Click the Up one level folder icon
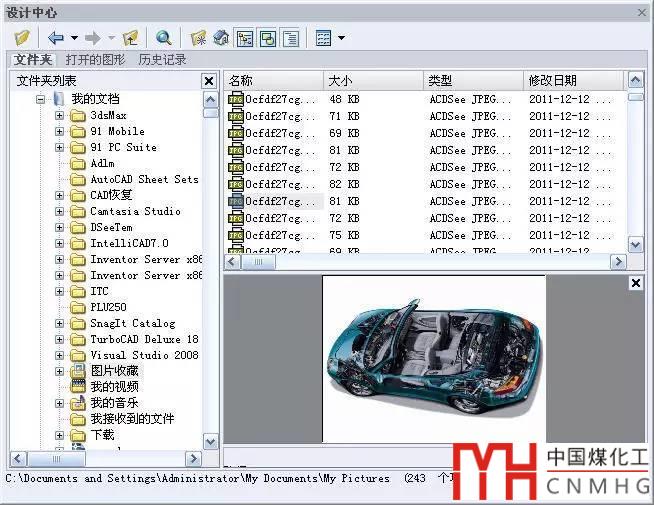This screenshot has height=505, width=654. [x=130, y=38]
